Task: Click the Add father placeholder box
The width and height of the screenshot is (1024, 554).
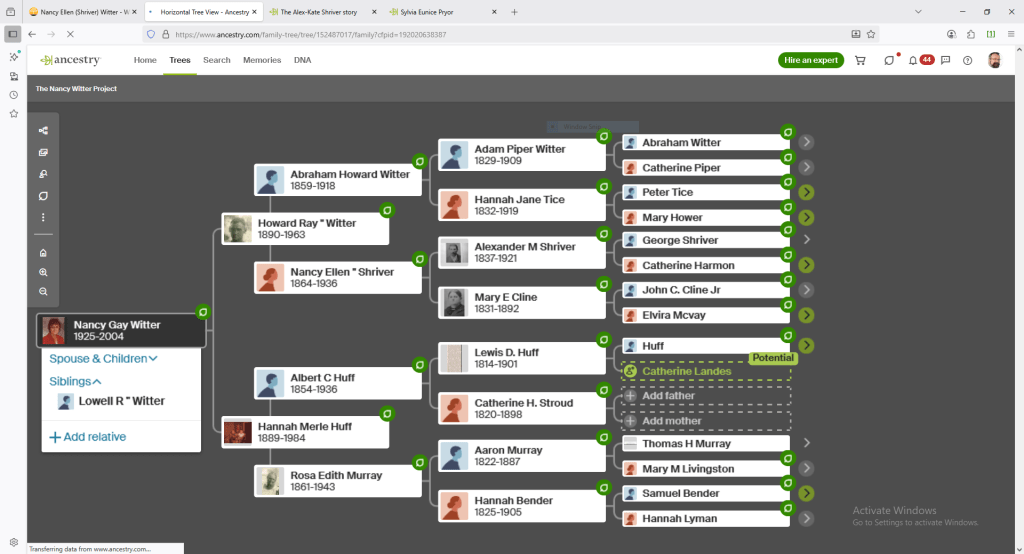Action: coord(705,396)
